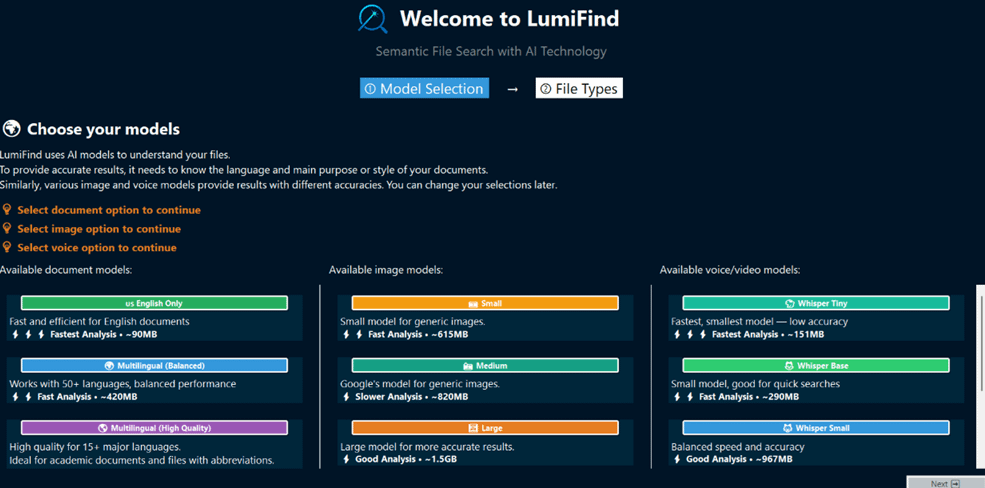Click lightbulb icon next to document option hint
This screenshot has width=985, height=488.
pos(7,210)
